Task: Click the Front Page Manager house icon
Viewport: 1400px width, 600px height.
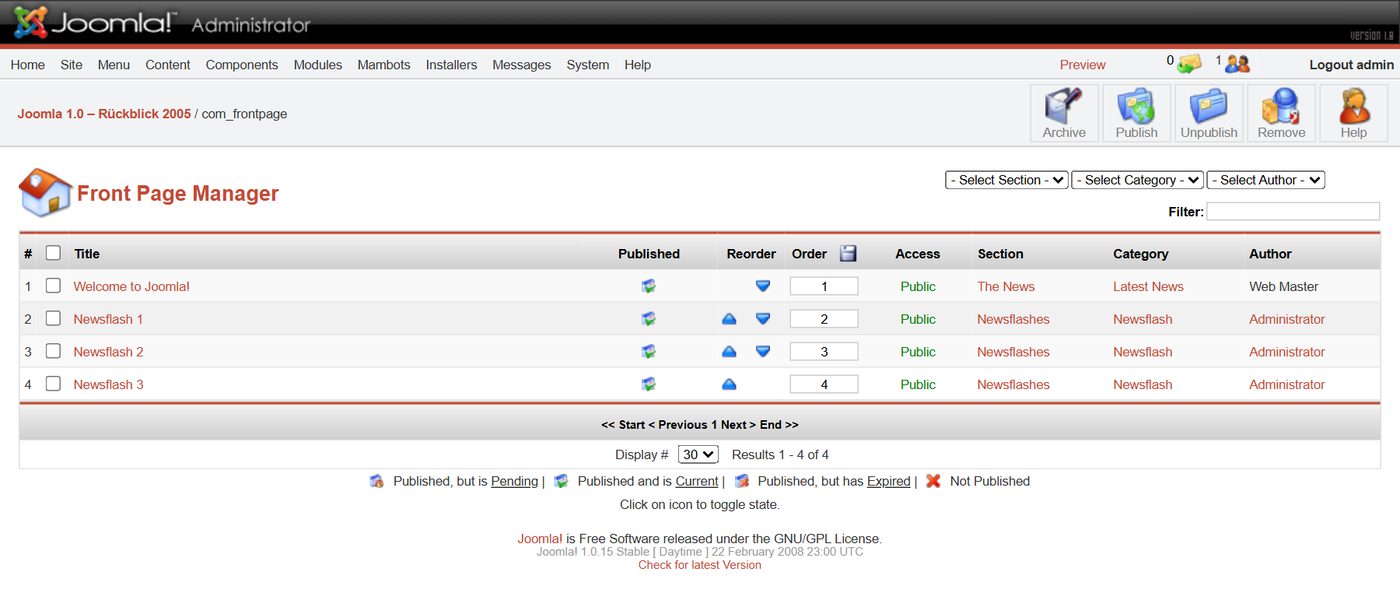Action: pos(45,192)
